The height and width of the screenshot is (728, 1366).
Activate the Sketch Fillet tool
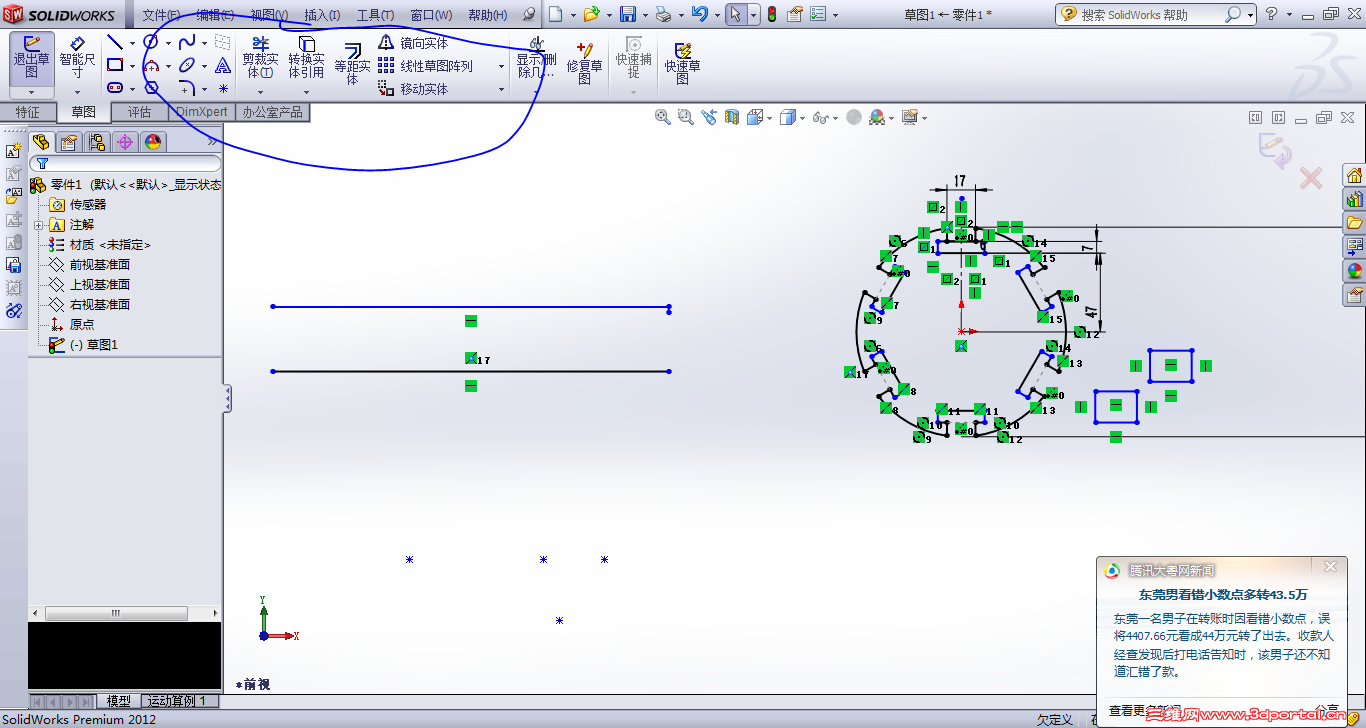(x=187, y=88)
